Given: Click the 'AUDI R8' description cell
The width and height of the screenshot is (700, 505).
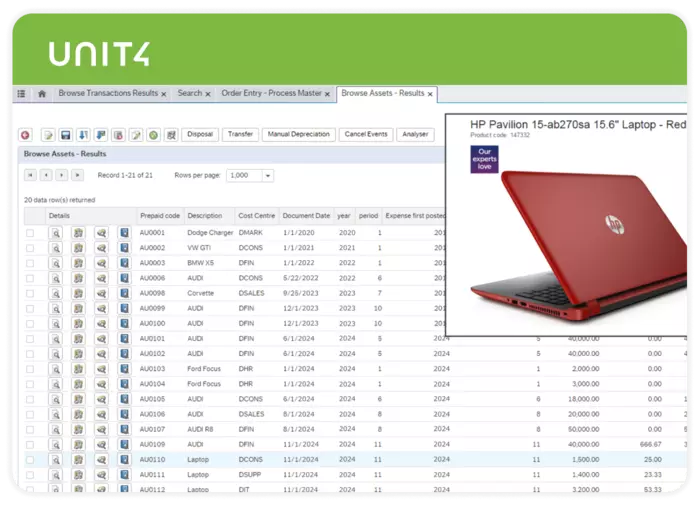Looking at the screenshot, I should click(200, 430).
